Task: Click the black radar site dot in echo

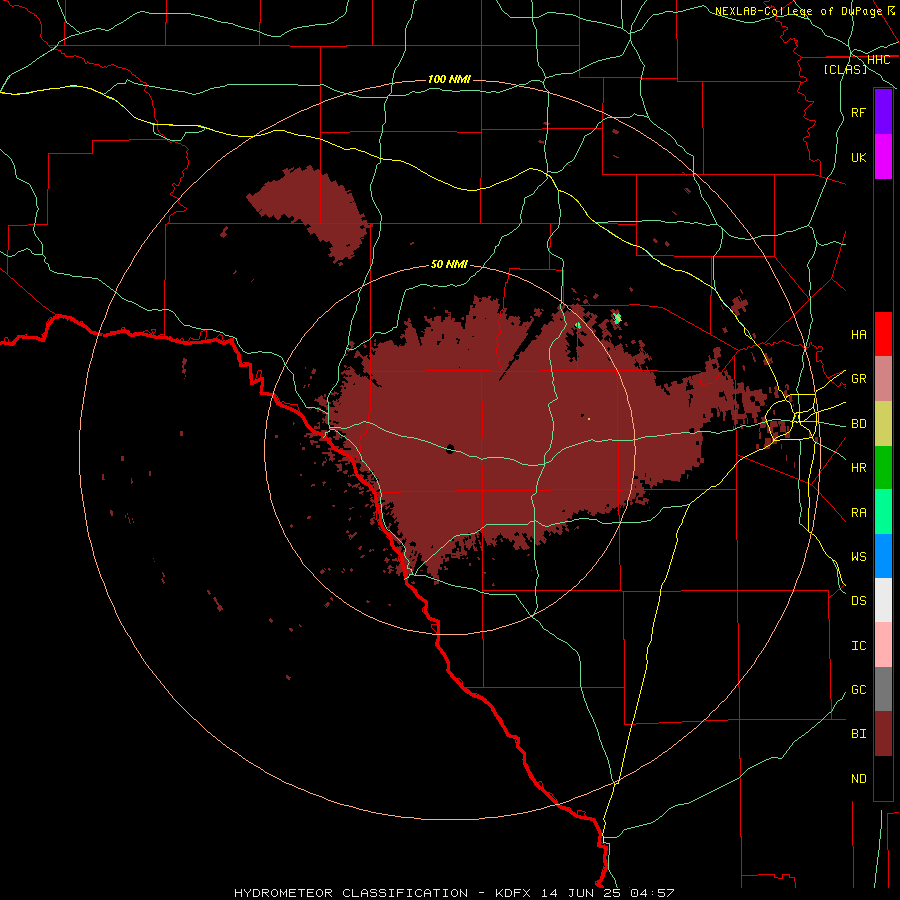Action: 450,449
